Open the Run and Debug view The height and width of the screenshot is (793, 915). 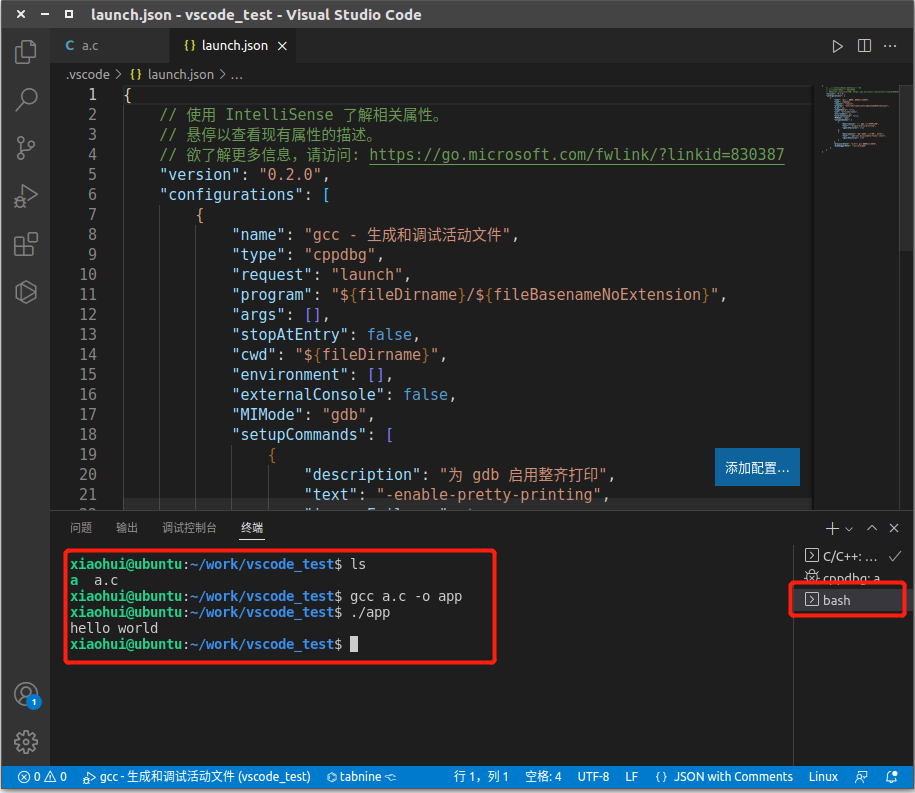25,196
